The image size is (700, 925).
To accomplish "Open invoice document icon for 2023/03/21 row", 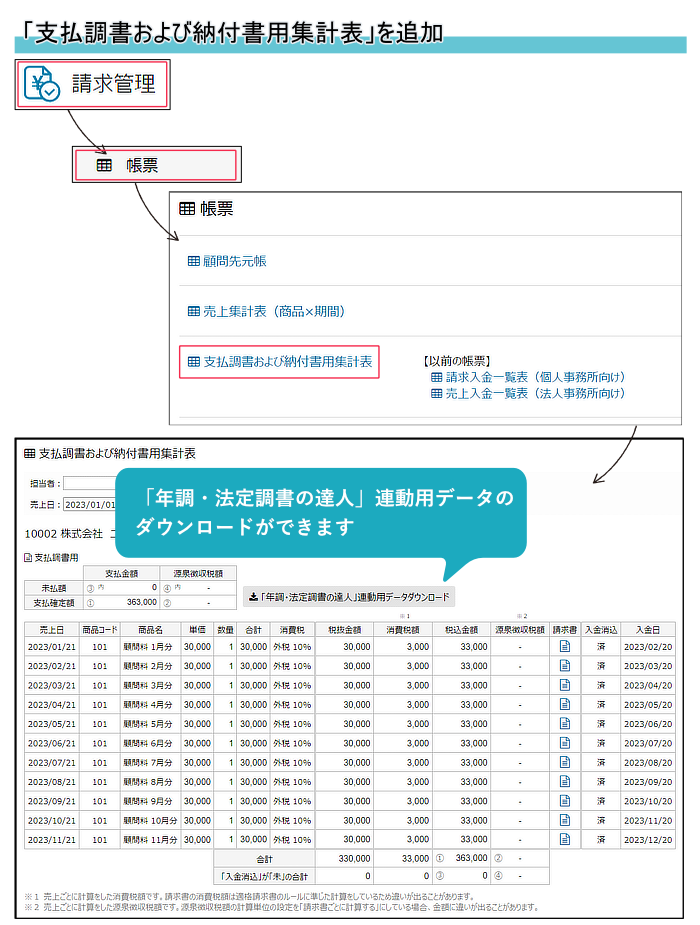I will point(564,685).
